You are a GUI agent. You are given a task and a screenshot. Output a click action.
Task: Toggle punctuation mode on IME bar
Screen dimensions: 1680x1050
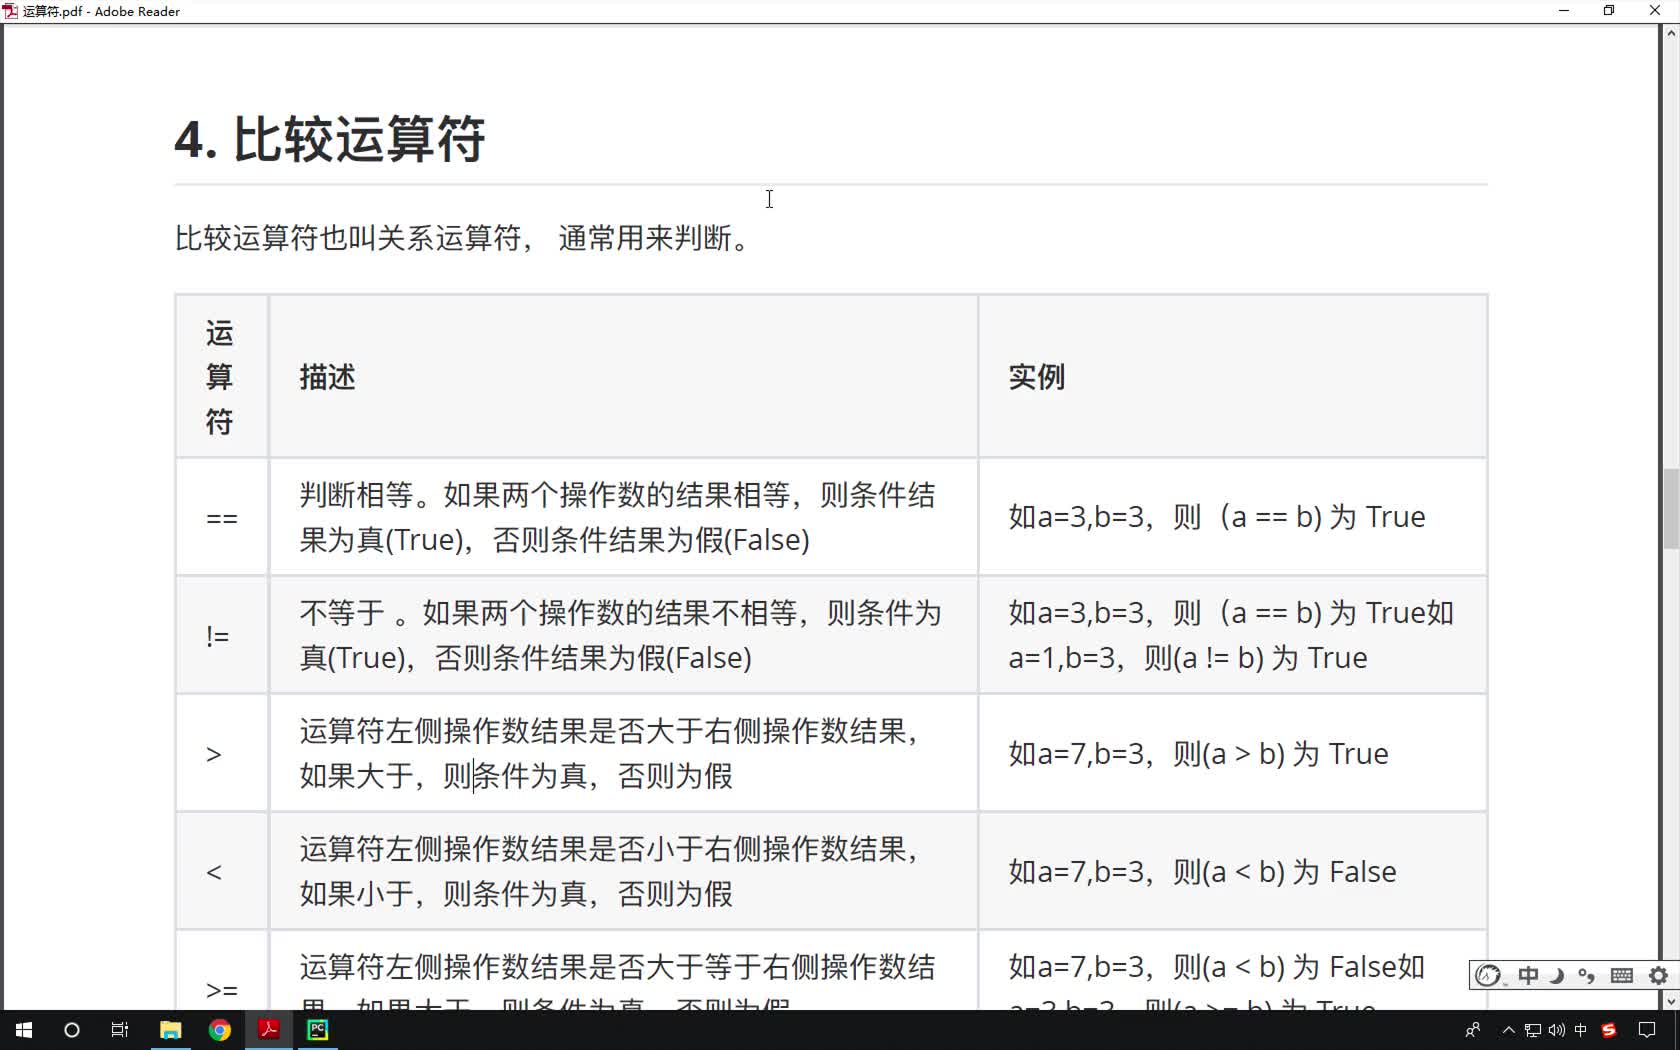[x=1587, y=975]
